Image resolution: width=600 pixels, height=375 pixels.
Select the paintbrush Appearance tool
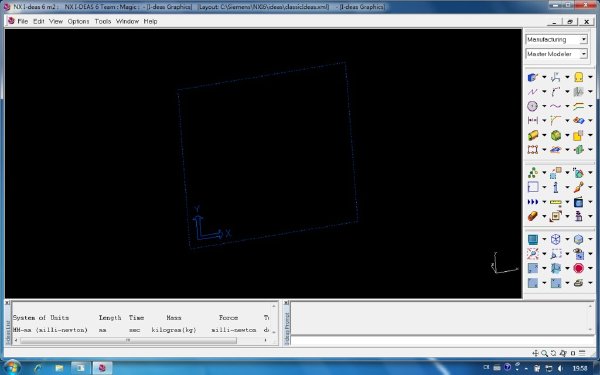coord(579,187)
